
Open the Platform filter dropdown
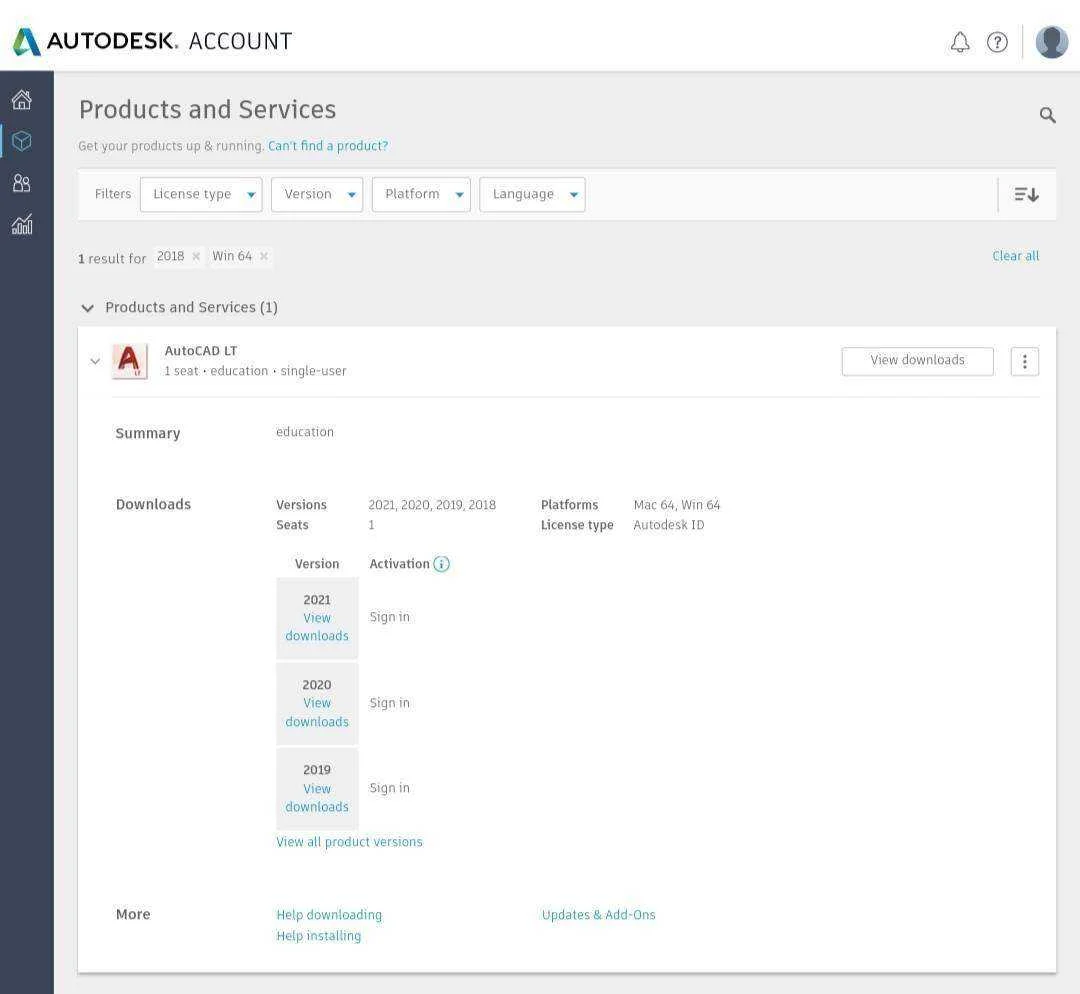[421, 194]
